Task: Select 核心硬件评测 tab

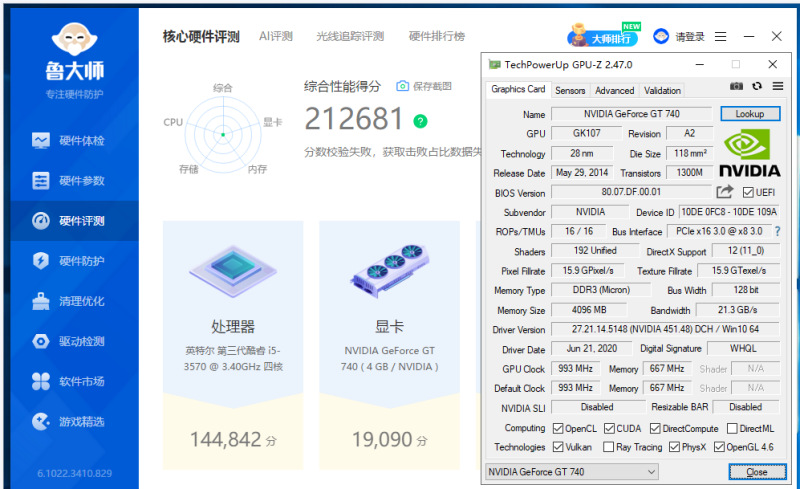Action: pos(201,36)
